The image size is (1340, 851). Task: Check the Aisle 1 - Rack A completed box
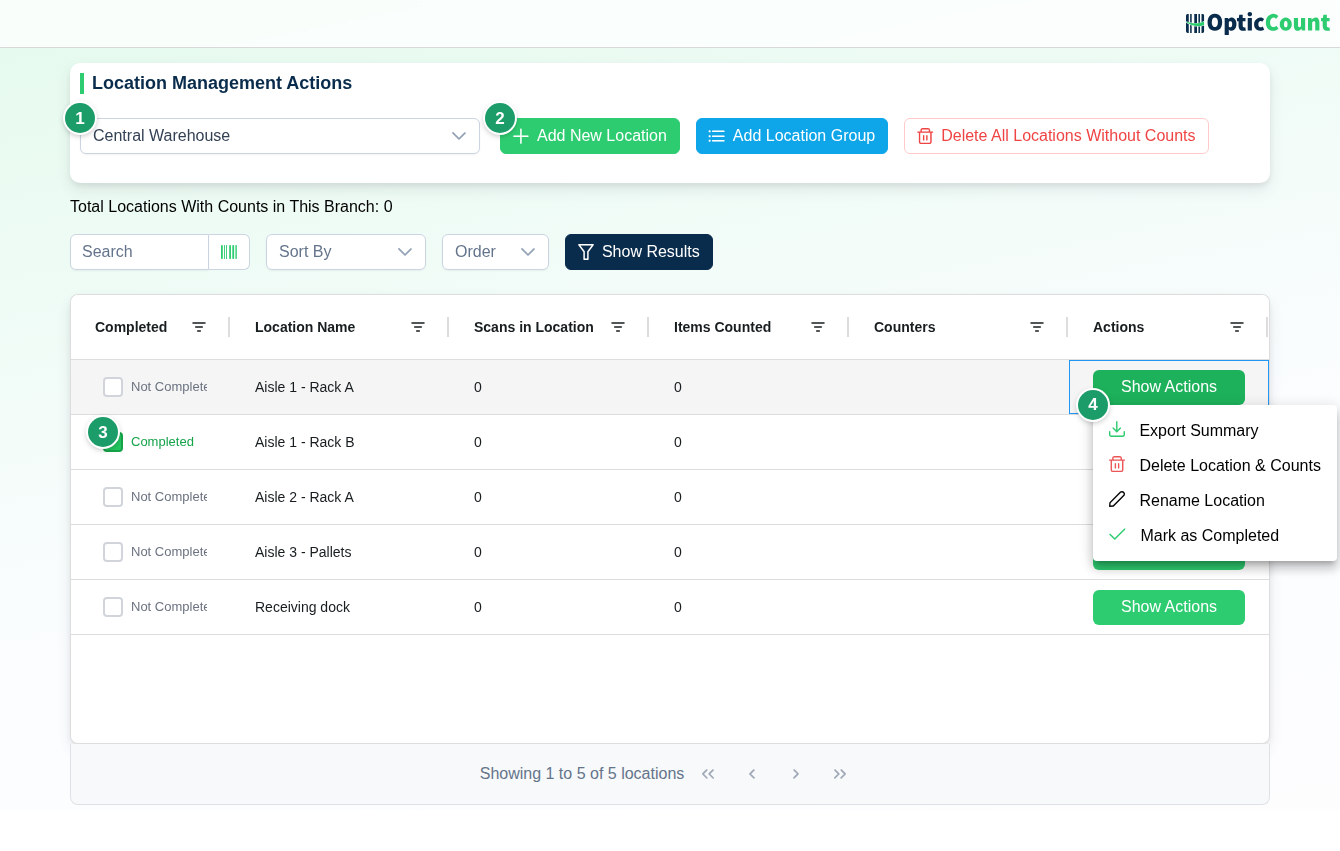click(113, 387)
